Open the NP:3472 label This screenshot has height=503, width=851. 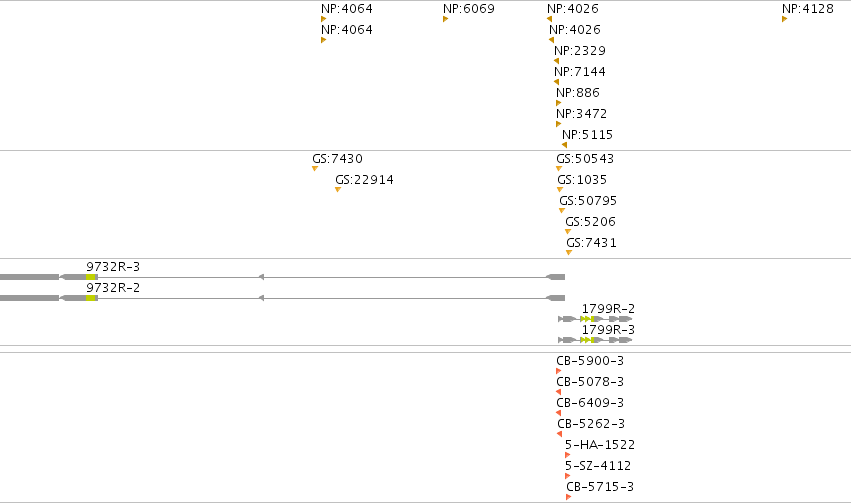pos(581,113)
